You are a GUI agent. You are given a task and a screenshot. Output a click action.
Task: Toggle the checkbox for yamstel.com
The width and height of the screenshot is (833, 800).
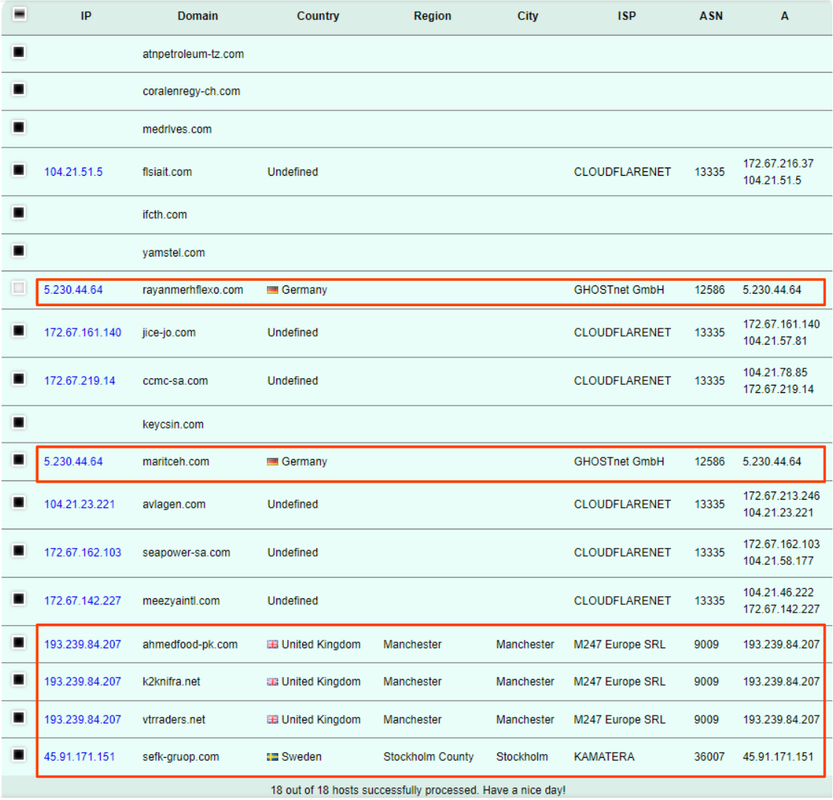pyautogui.click(x=19, y=251)
